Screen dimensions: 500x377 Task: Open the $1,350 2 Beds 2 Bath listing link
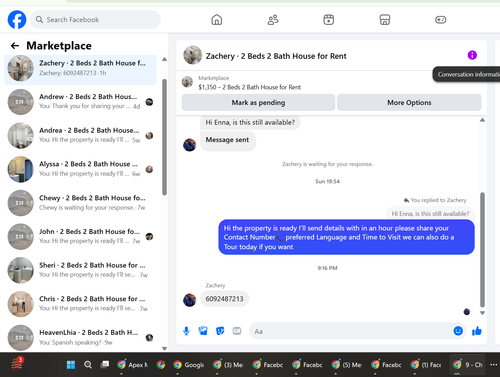pyautogui.click(x=249, y=87)
